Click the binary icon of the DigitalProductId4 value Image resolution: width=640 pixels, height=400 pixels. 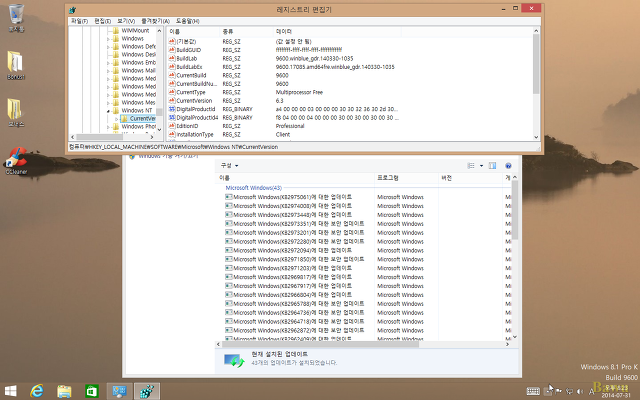point(172,118)
